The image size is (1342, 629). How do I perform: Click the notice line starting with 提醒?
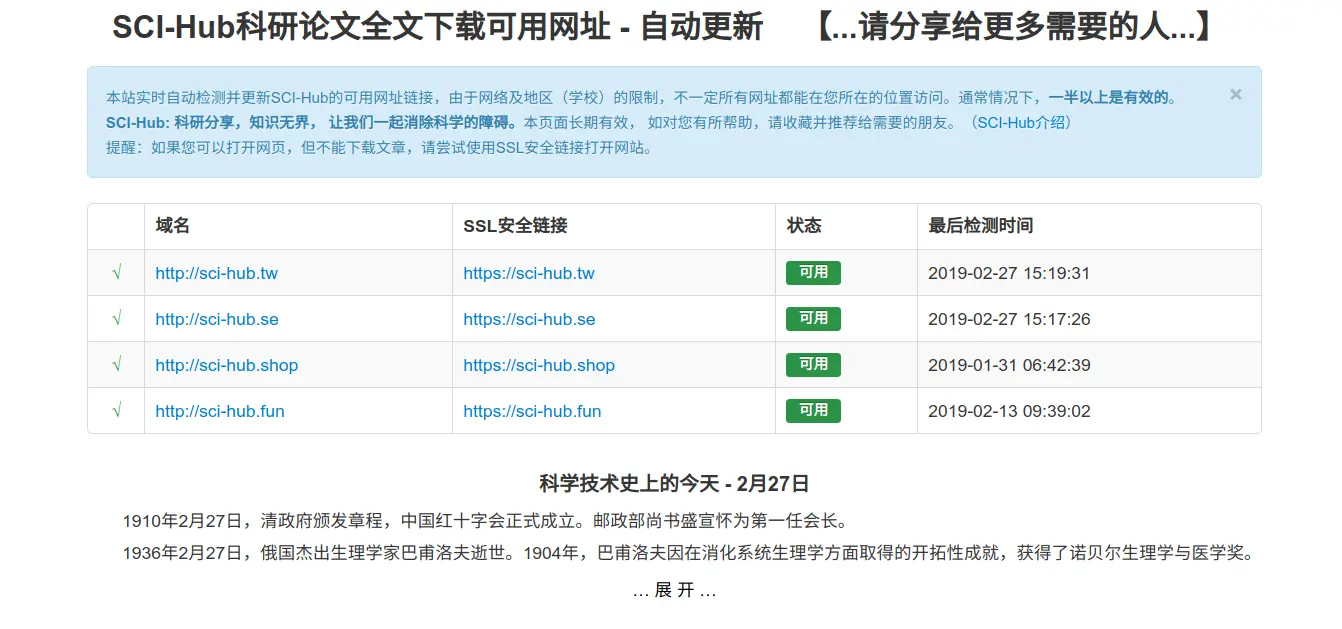[380, 148]
